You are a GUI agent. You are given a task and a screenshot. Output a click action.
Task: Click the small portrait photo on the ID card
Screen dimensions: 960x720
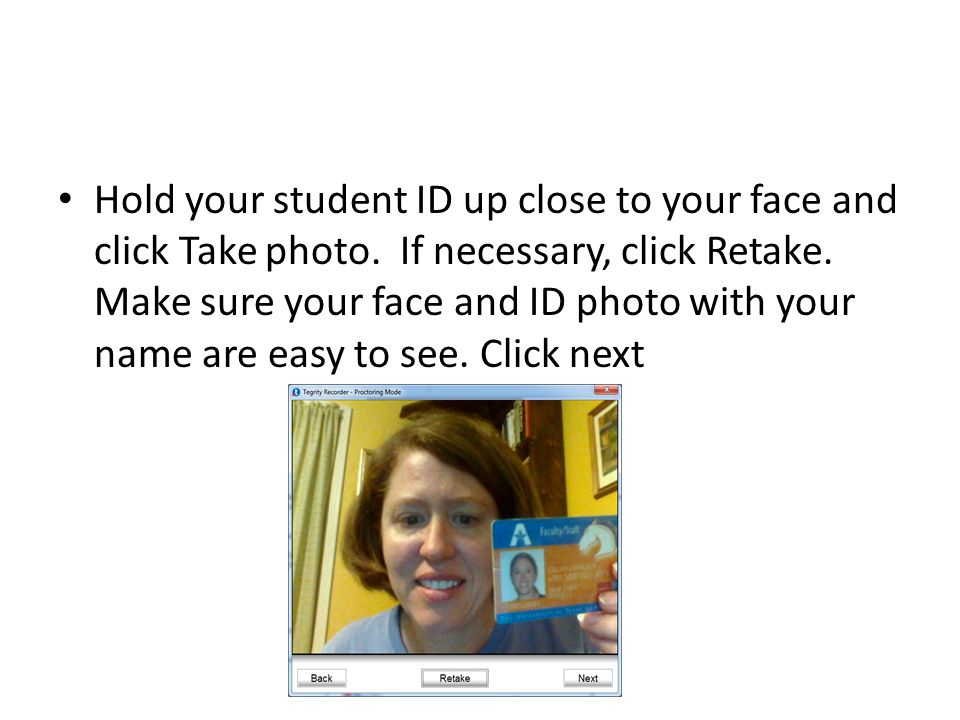click(523, 575)
